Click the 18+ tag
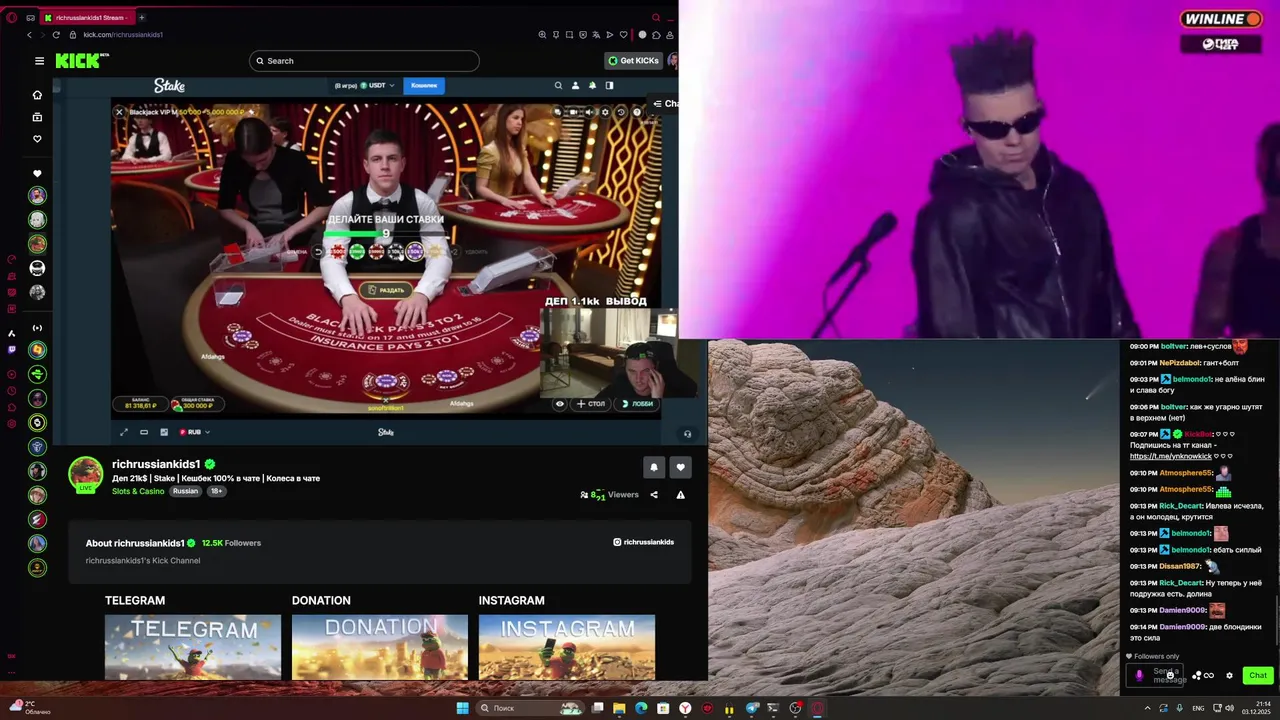Viewport: 1280px width, 720px height. (x=216, y=491)
